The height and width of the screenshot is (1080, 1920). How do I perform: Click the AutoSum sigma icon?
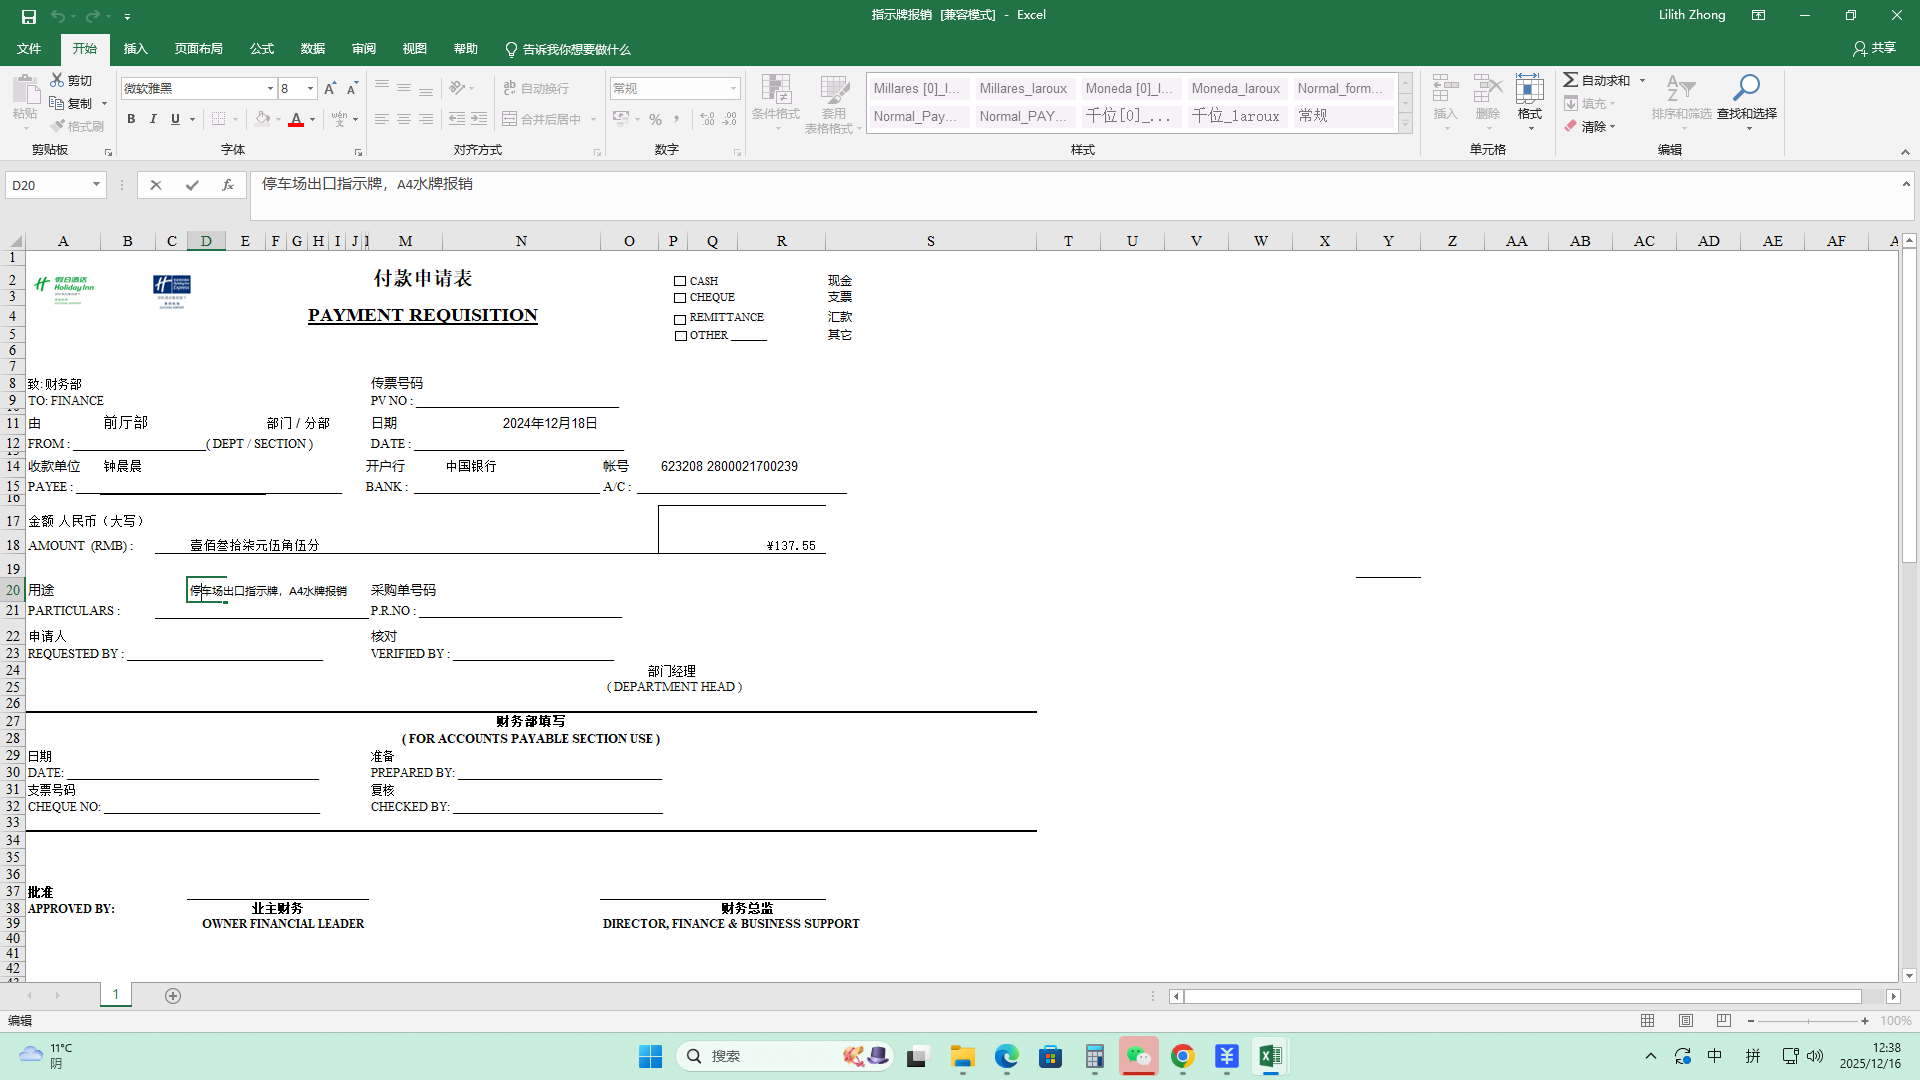(x=1571, y=80)
